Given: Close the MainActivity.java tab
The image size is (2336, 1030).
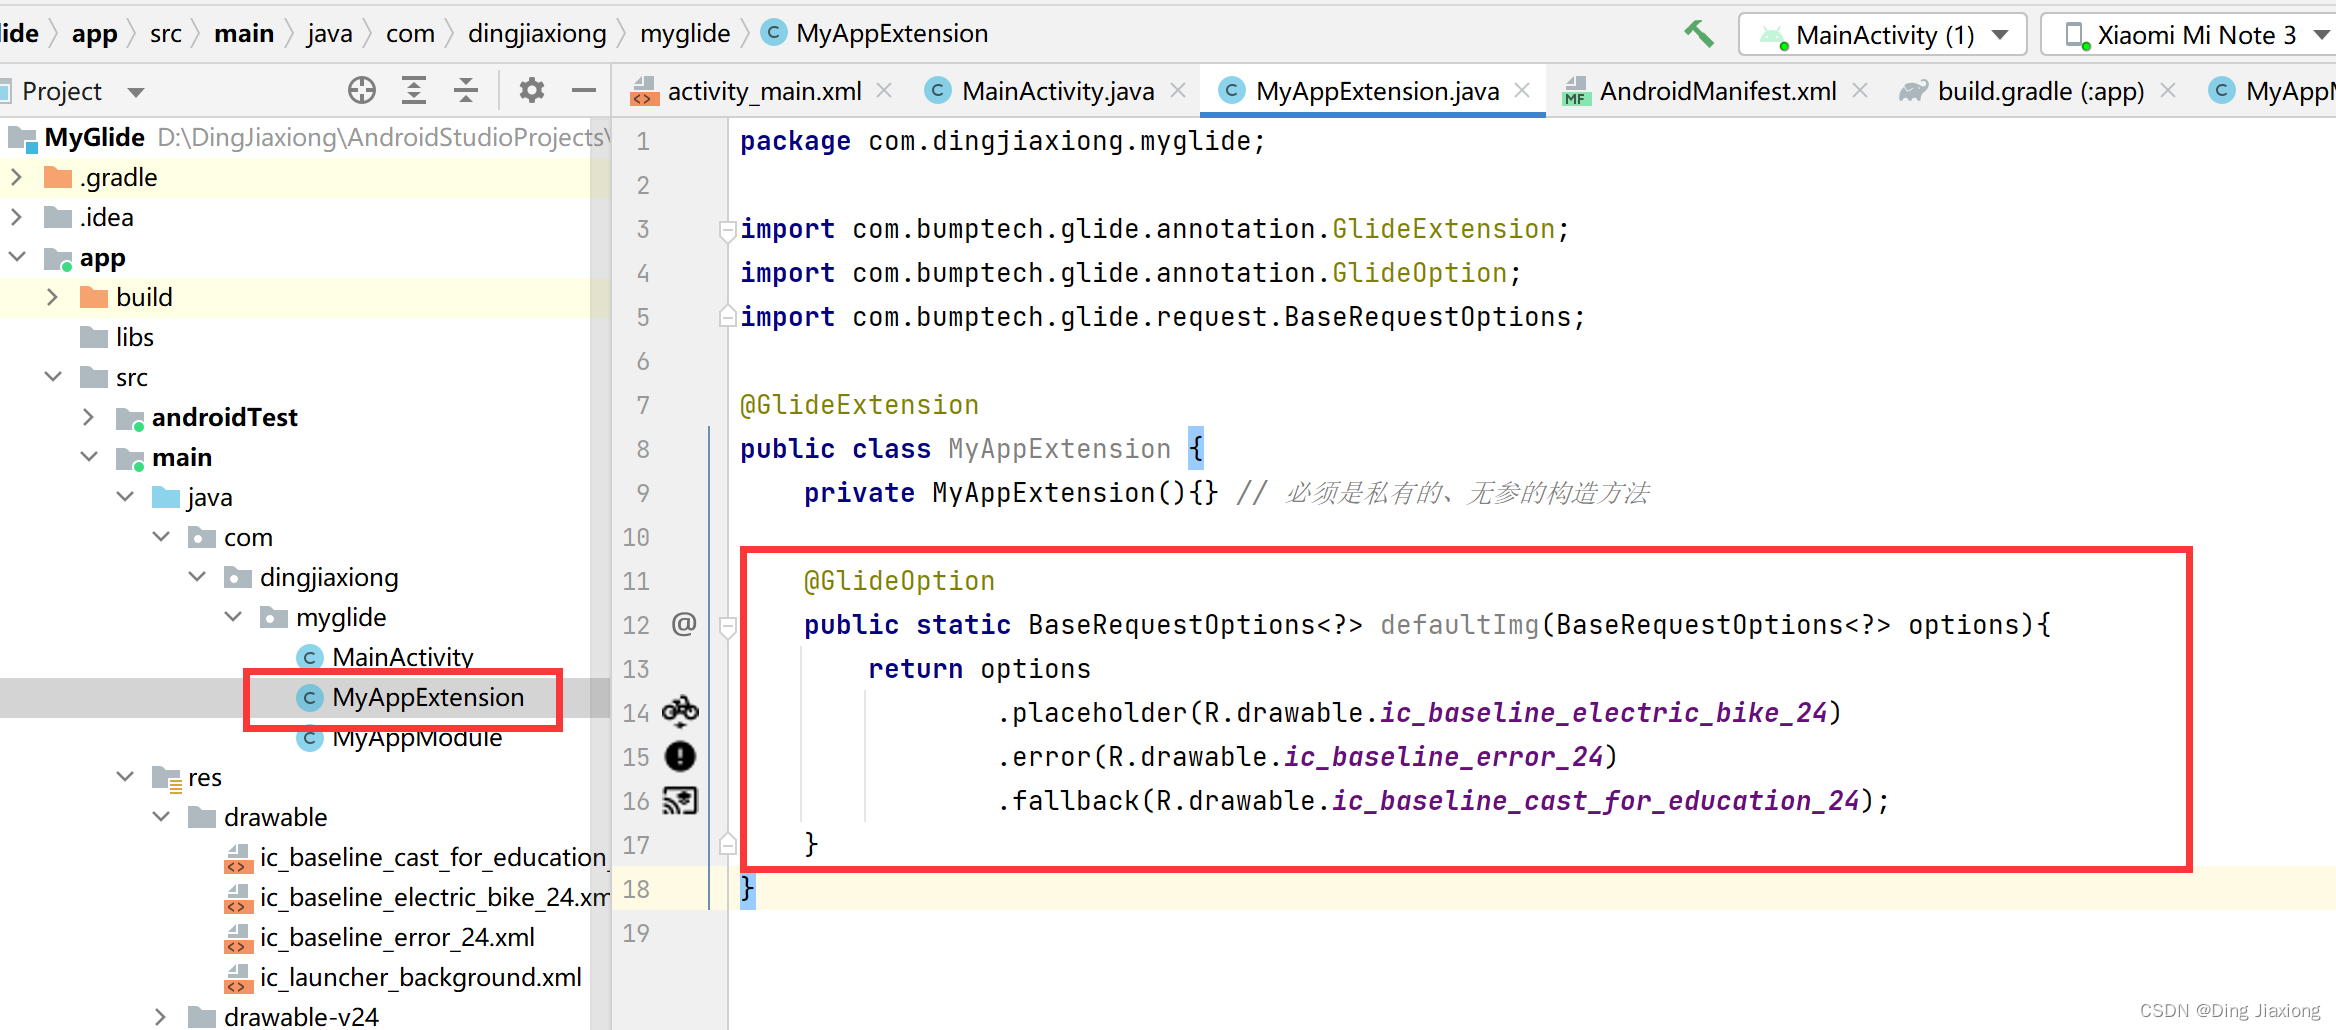Looking at the screenshot, I should [1178, 90].
